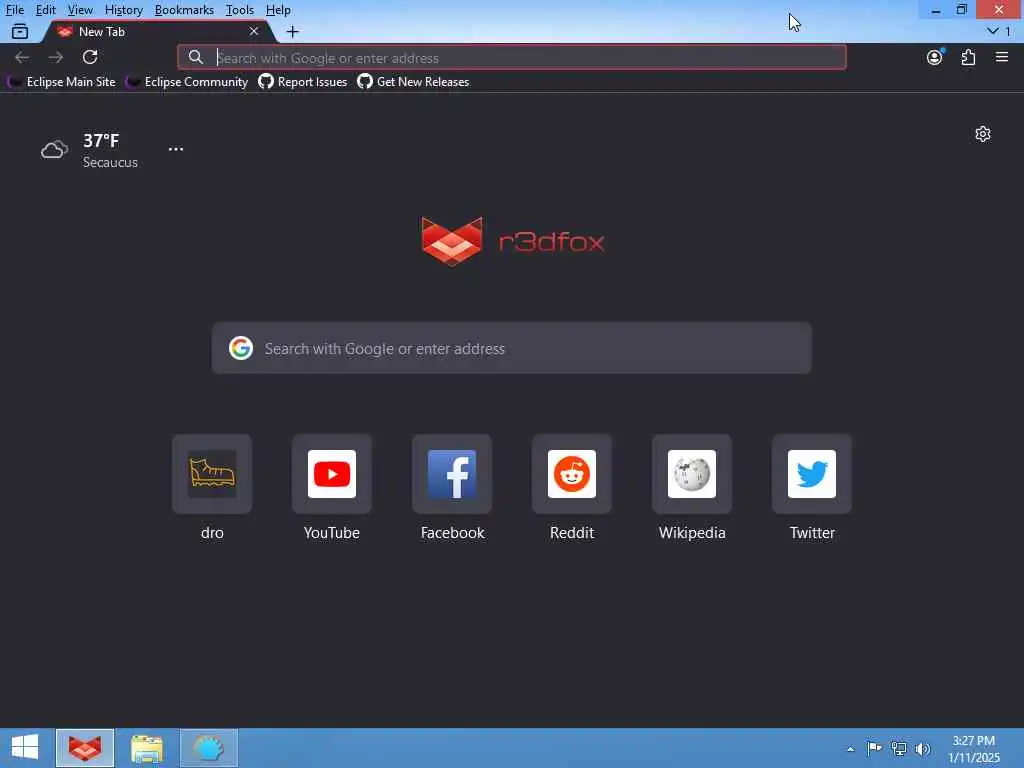Click the Secaucus location label
The height and width of the screenshot is (768, 1024).
pos(110,163)
